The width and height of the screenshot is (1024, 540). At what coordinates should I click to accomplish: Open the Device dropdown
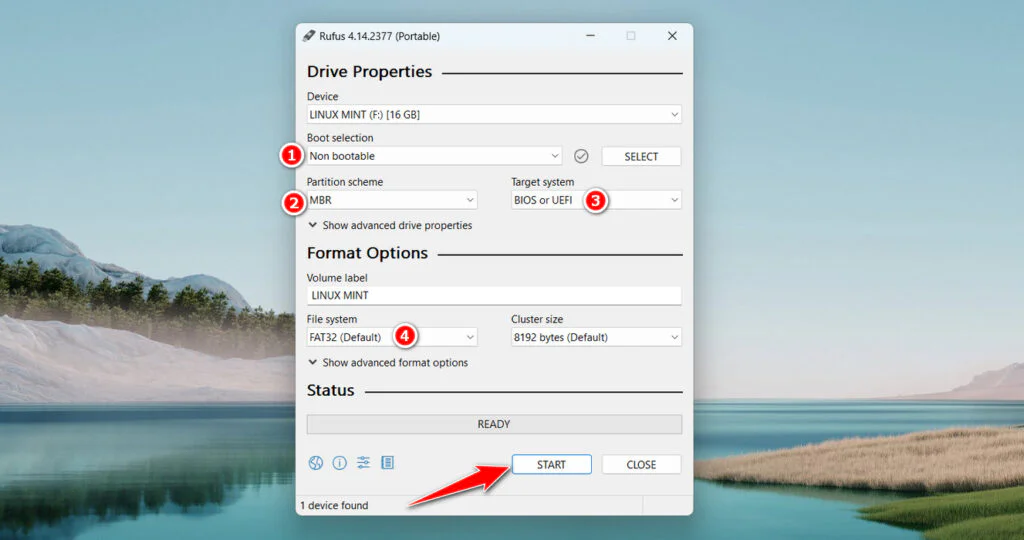(494, 114)
